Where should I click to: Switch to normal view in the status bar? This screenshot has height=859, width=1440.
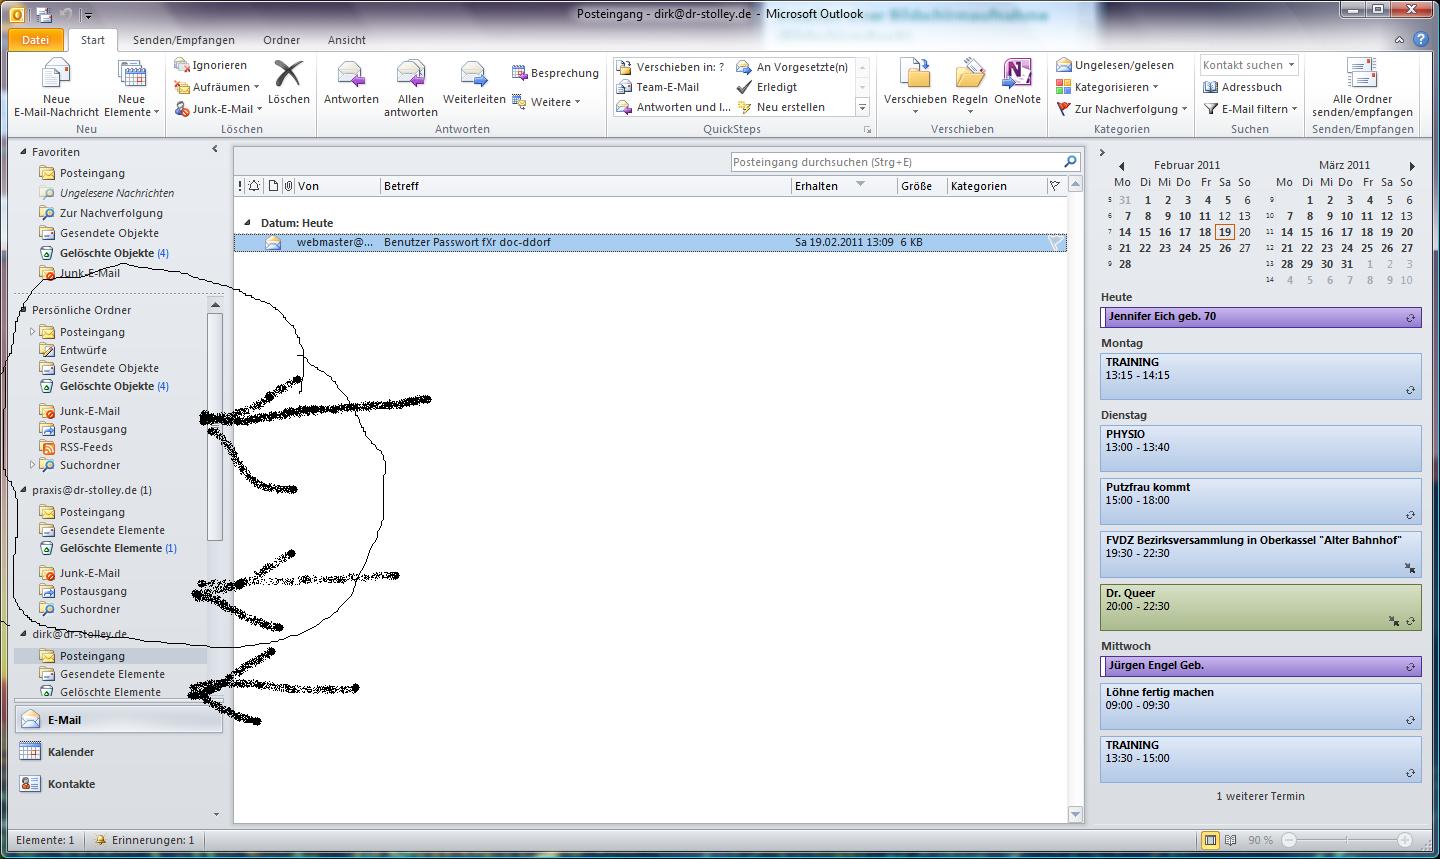(x=1210, y=840)
